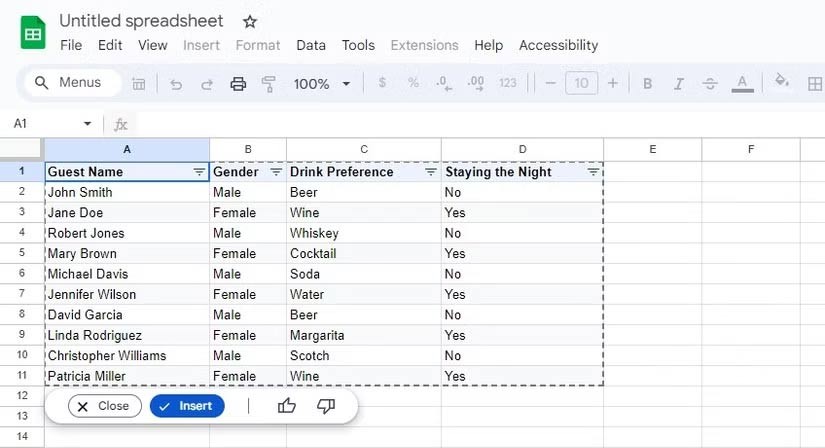Open the 100% zoom dropdown
Image resolution: width=825 pixels, height=448 pixels.
pyautogui.click(x=322, y=84)
